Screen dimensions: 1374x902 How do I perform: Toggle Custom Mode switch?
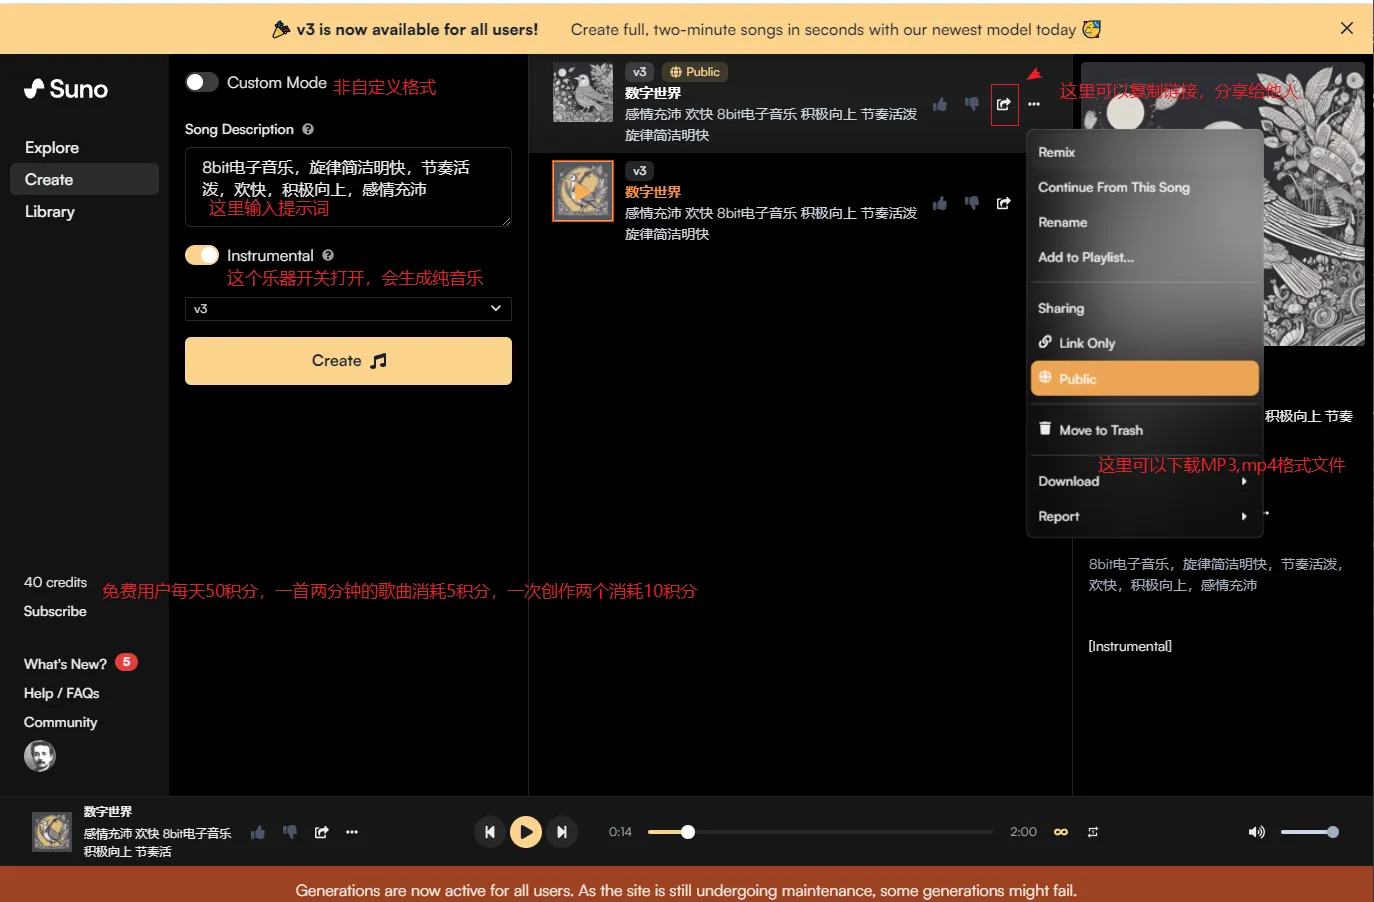tap(202, 82)
